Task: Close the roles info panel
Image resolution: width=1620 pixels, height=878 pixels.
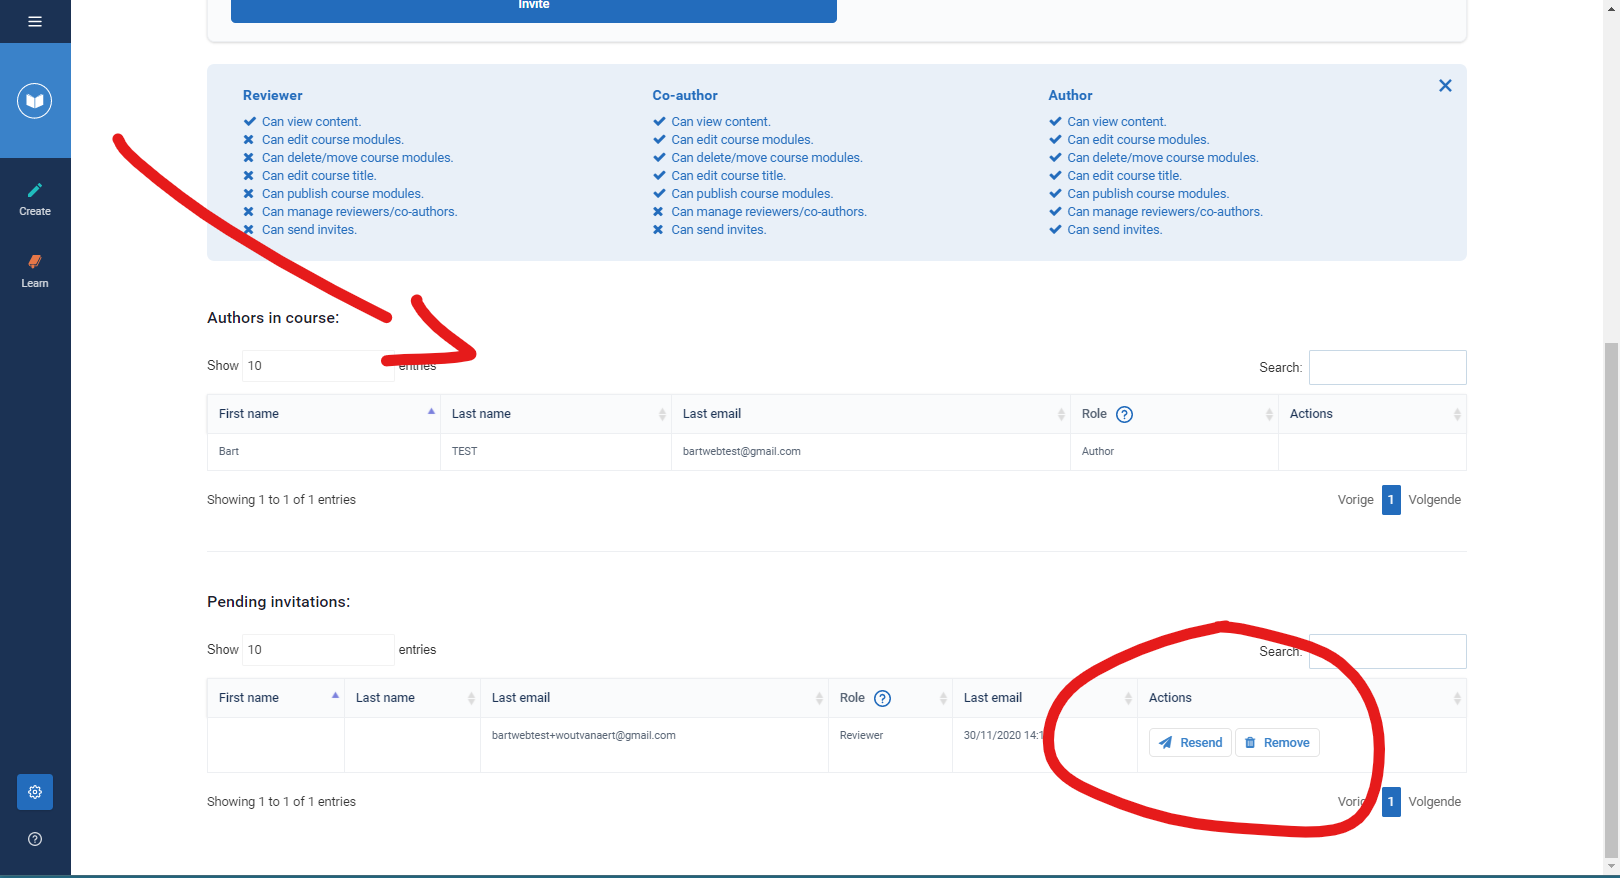Action: pyautogui.click(x=1445, y=86)
